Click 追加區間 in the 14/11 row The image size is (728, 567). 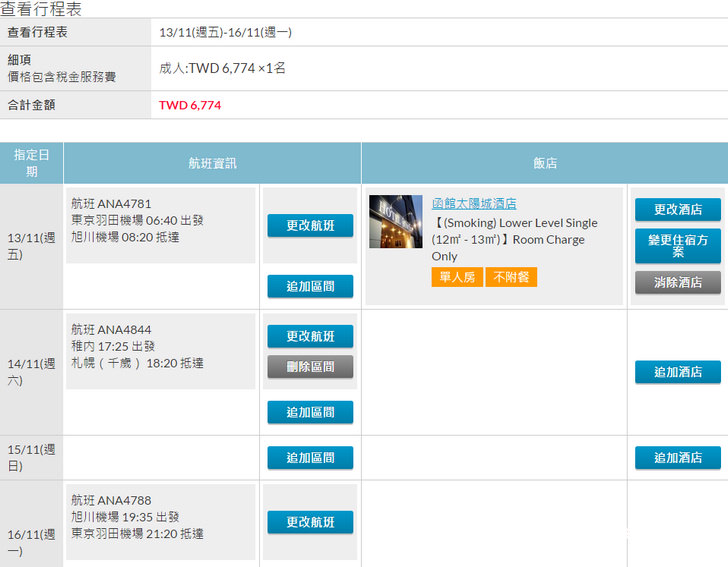pyautogui.click(x=310, y=412)
